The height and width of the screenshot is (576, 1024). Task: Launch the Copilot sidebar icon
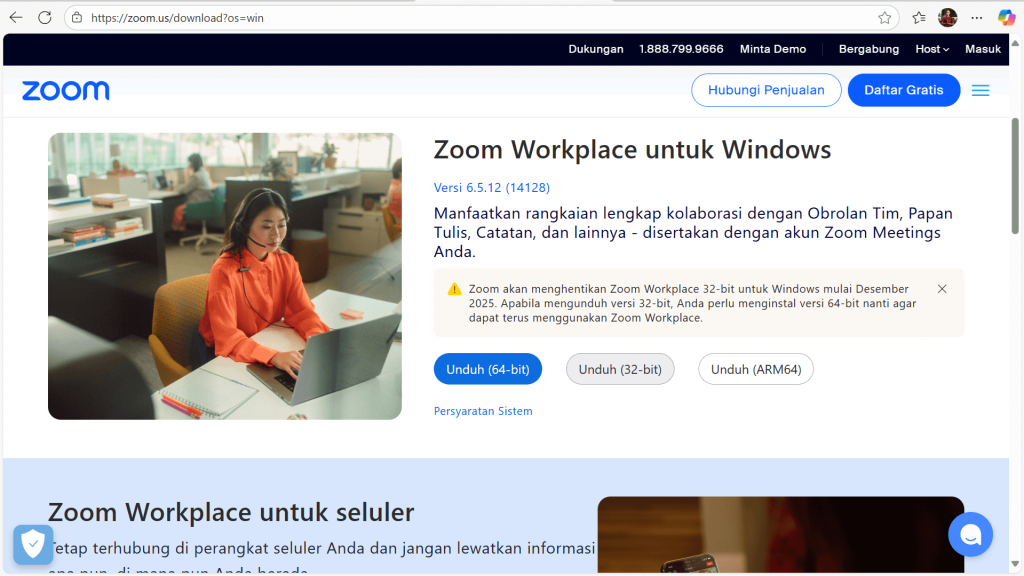[1006, 18]
